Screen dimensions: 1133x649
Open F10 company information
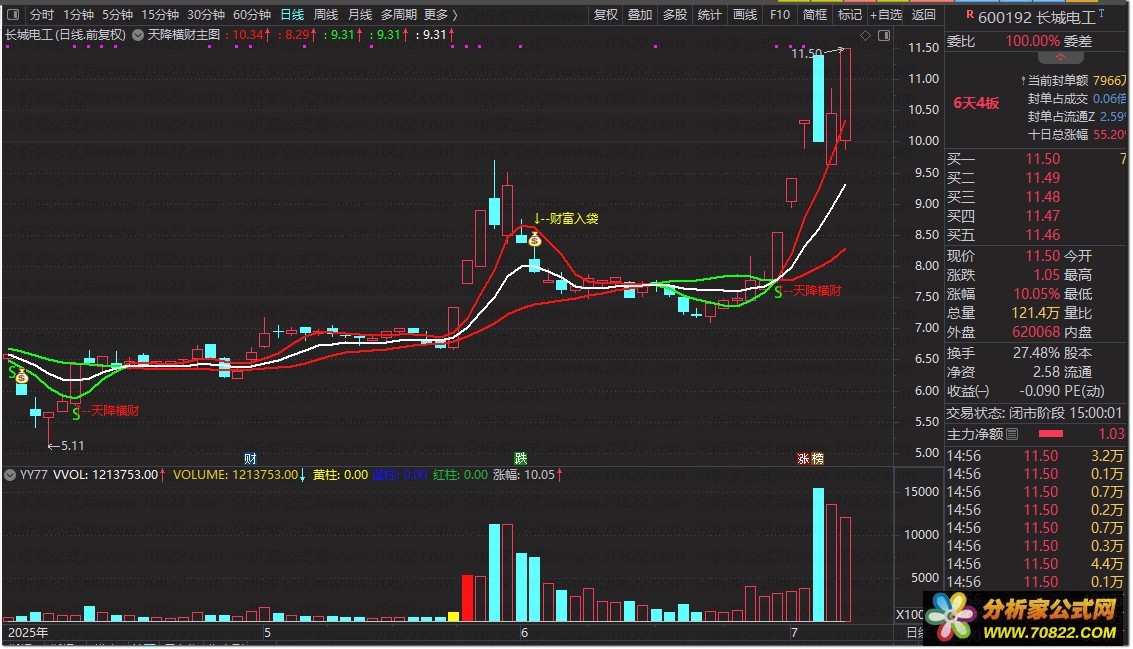(x=780, y=14)
